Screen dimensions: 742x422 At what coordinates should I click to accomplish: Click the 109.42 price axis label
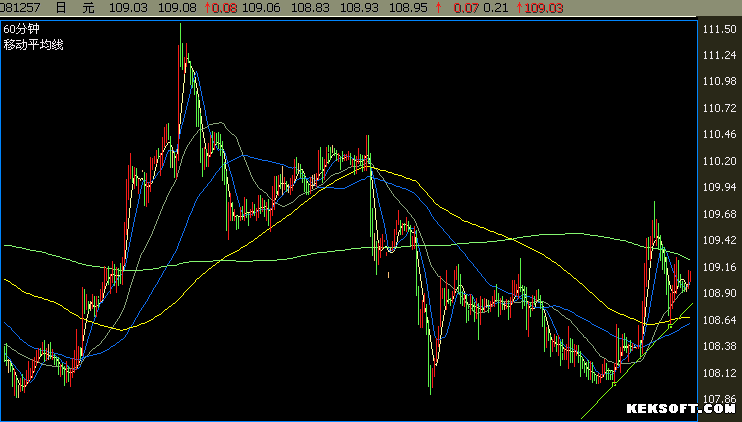[x=719, y=240]
